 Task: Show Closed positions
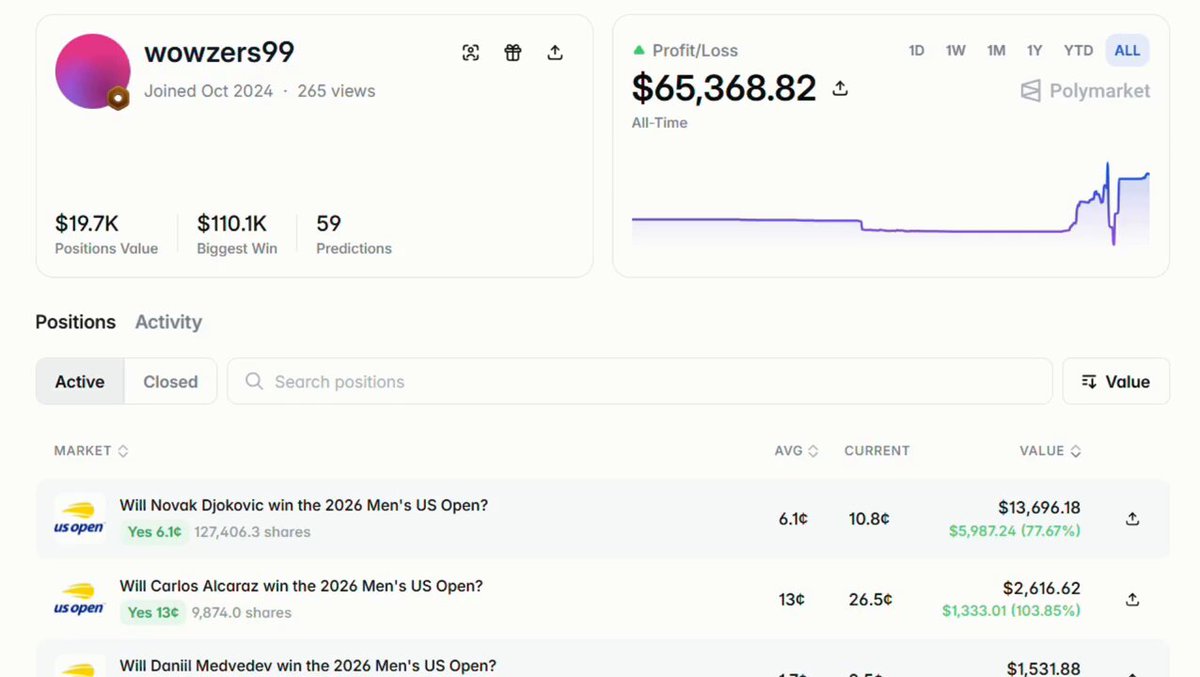(x=170, y=381)
